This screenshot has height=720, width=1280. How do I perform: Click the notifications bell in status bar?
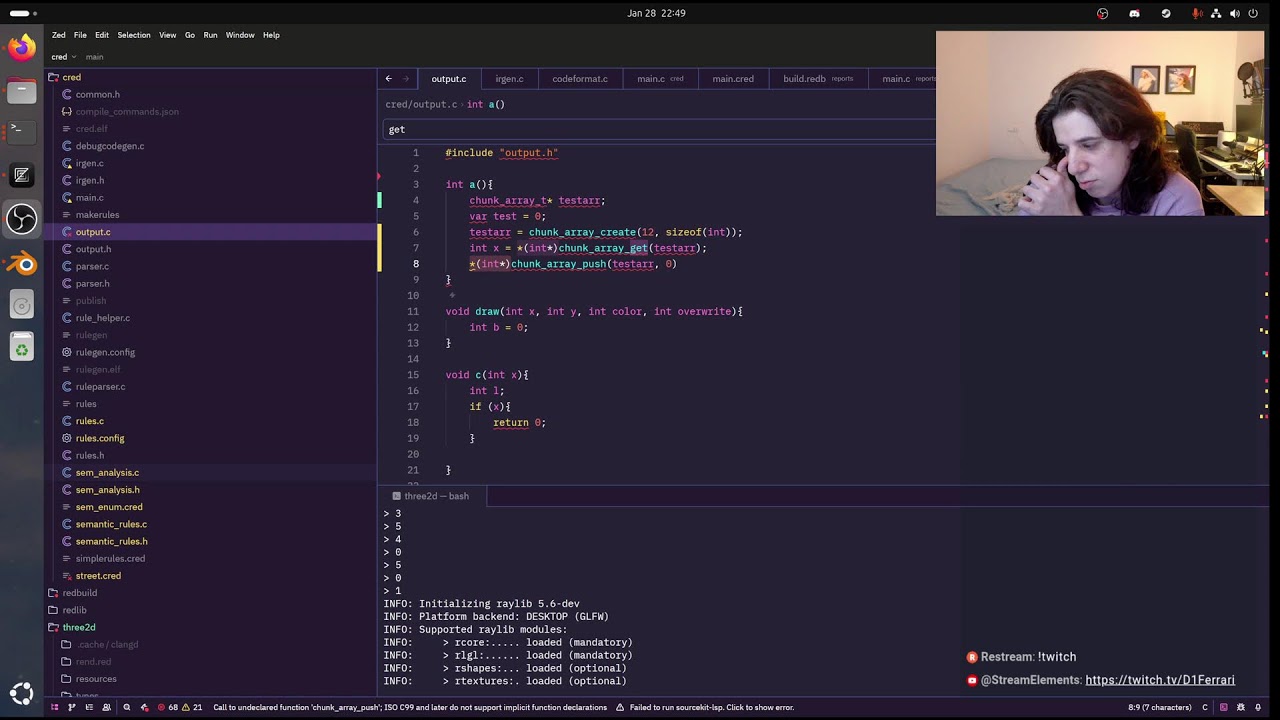(x=1257, y=707)
